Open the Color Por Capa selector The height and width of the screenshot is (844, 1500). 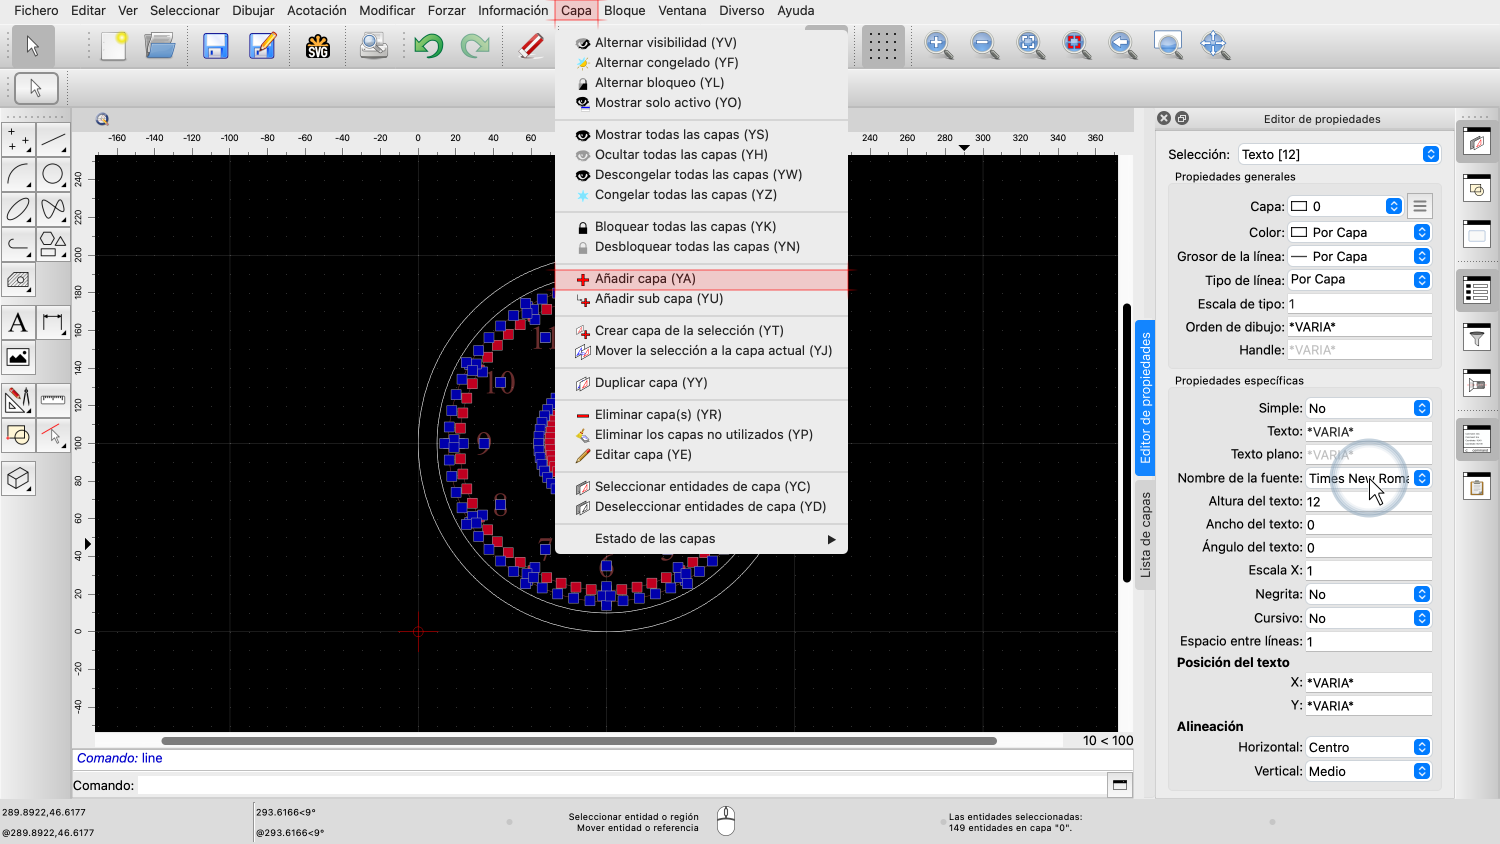(x=1359, y=232)
